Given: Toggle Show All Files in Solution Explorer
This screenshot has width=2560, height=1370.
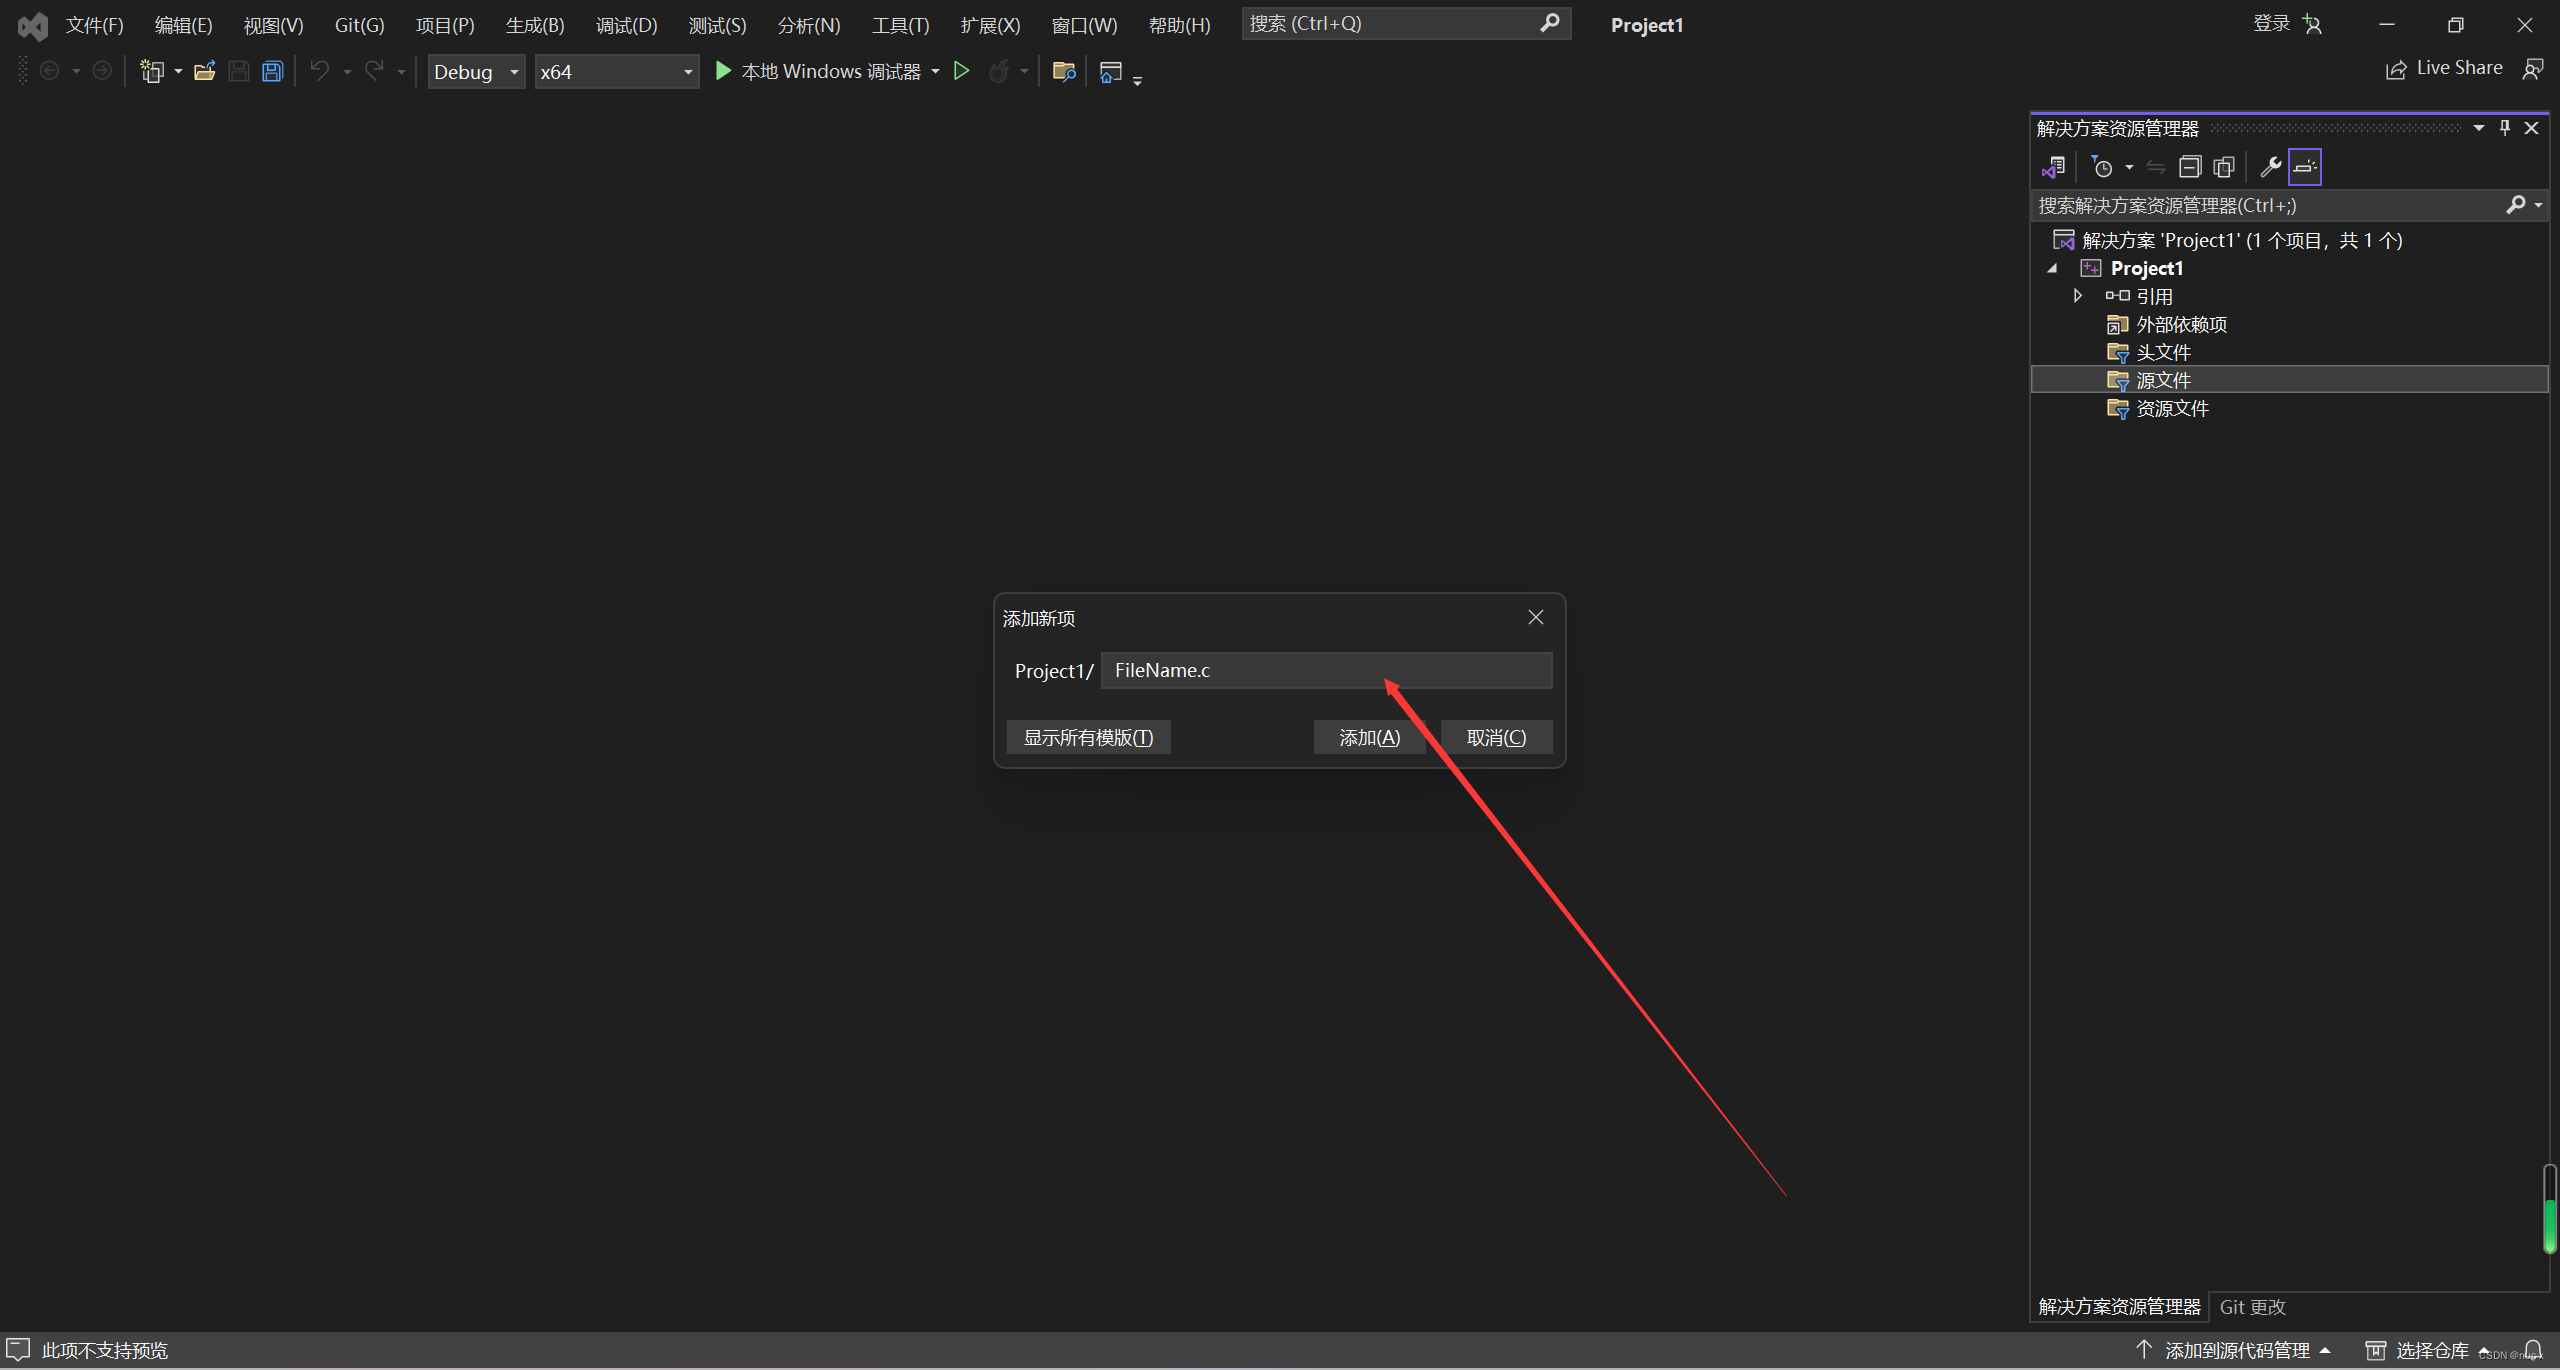Looking at the screenshot, I should (2224, 167).
